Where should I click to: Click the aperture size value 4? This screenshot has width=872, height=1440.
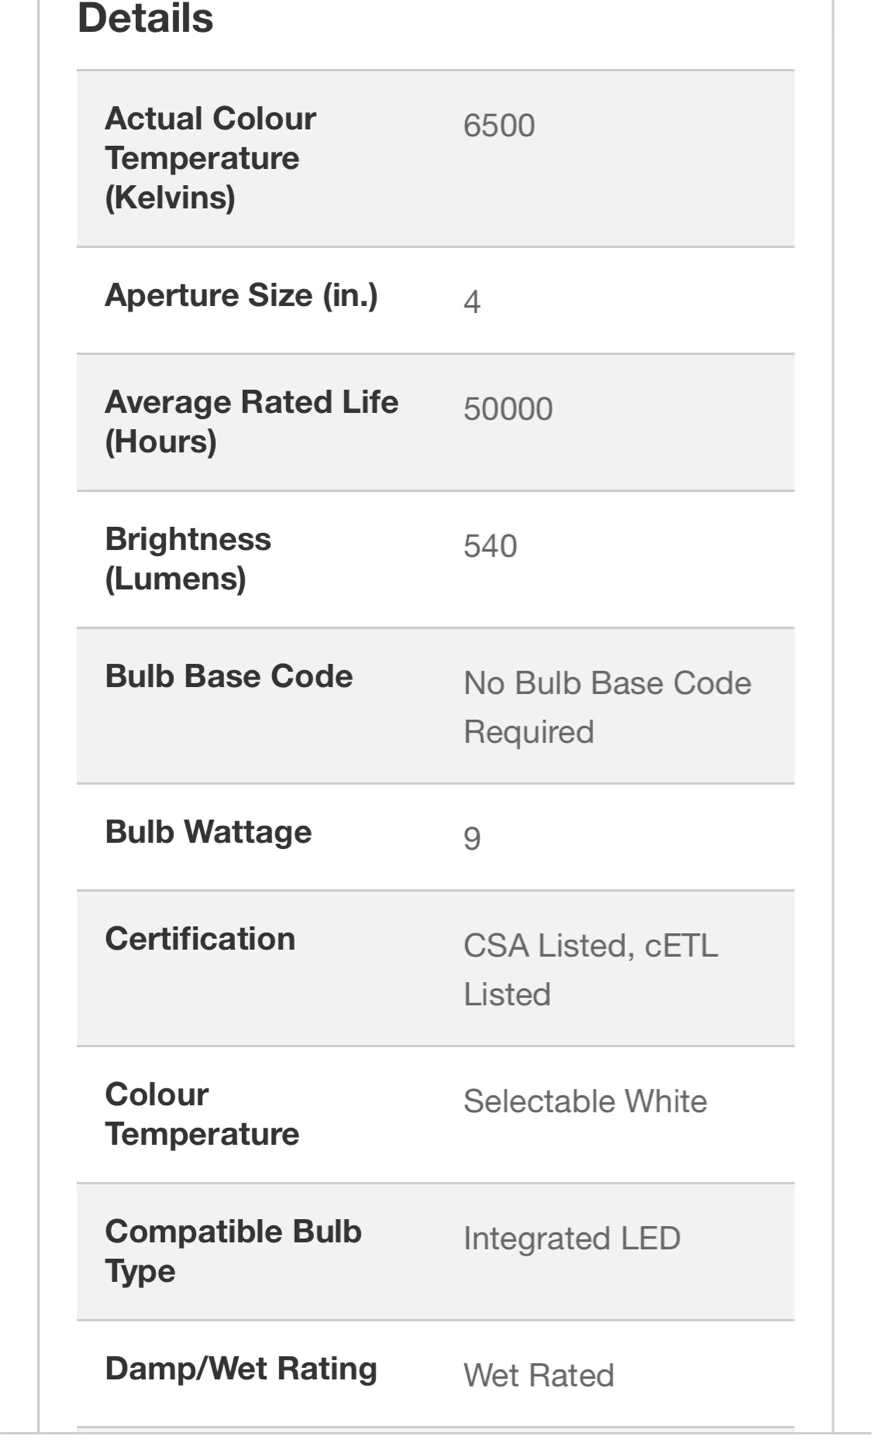pyautogui.click(x=472, y=302)
